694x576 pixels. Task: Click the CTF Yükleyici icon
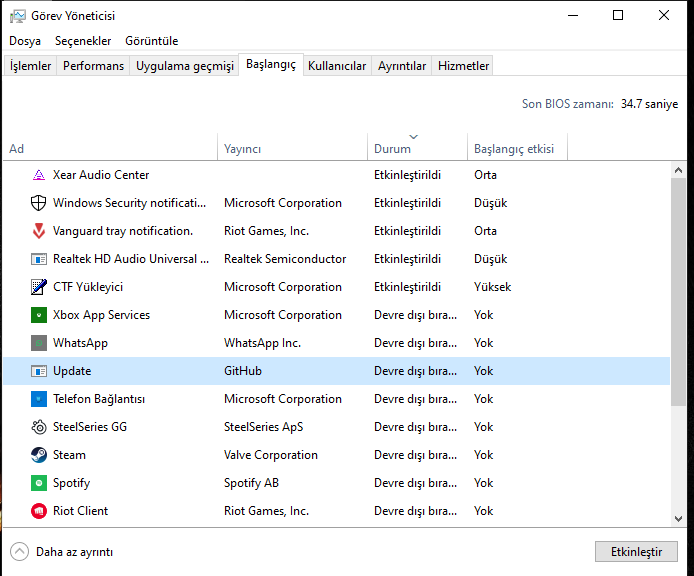click(x=39, y=287)
